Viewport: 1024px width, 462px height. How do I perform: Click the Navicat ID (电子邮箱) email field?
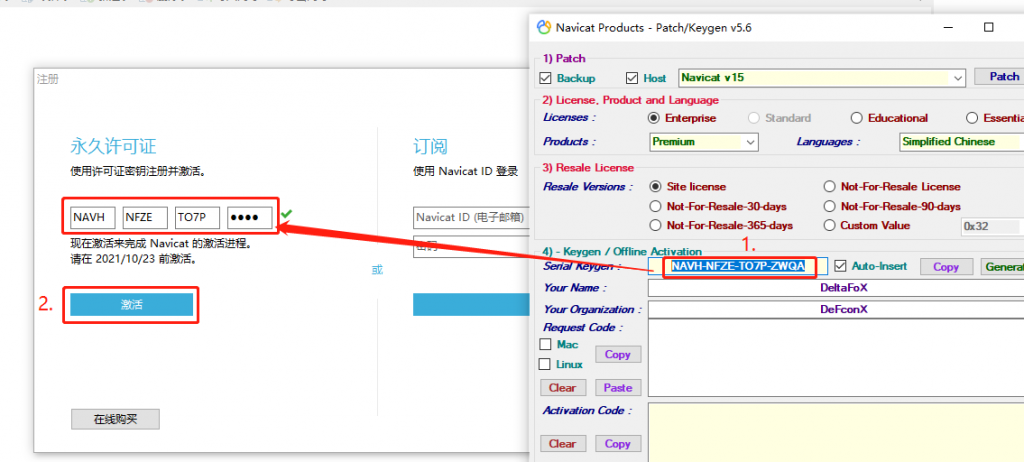[471, 218]
